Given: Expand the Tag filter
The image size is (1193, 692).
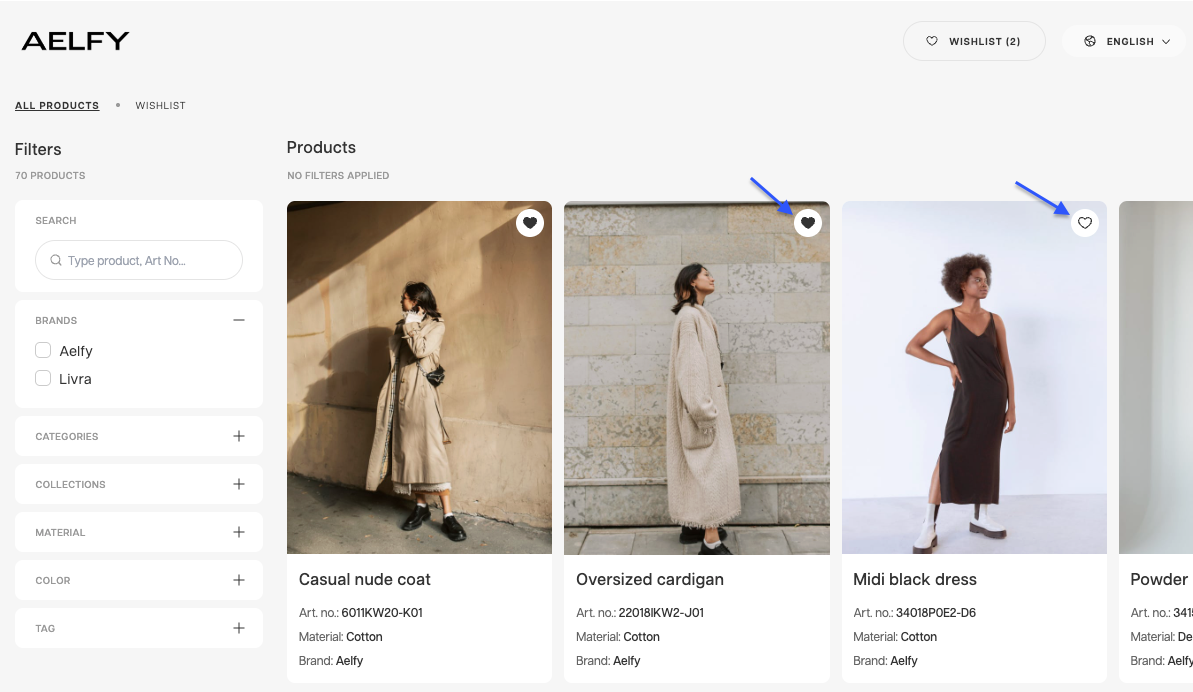Looking at the screenshot, I should pos(238,628).
